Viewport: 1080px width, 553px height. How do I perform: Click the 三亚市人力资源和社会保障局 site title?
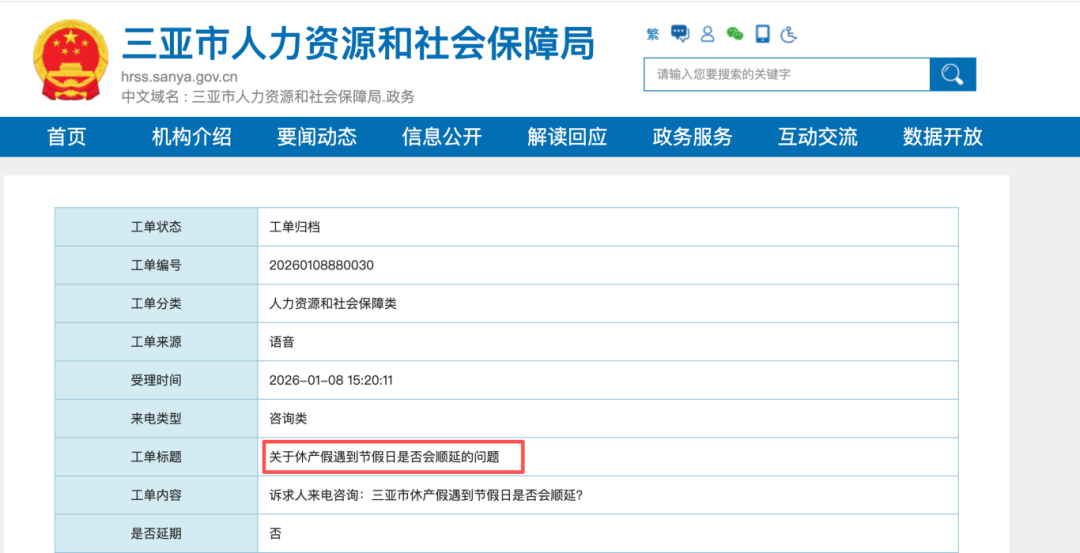pos(357,43)
